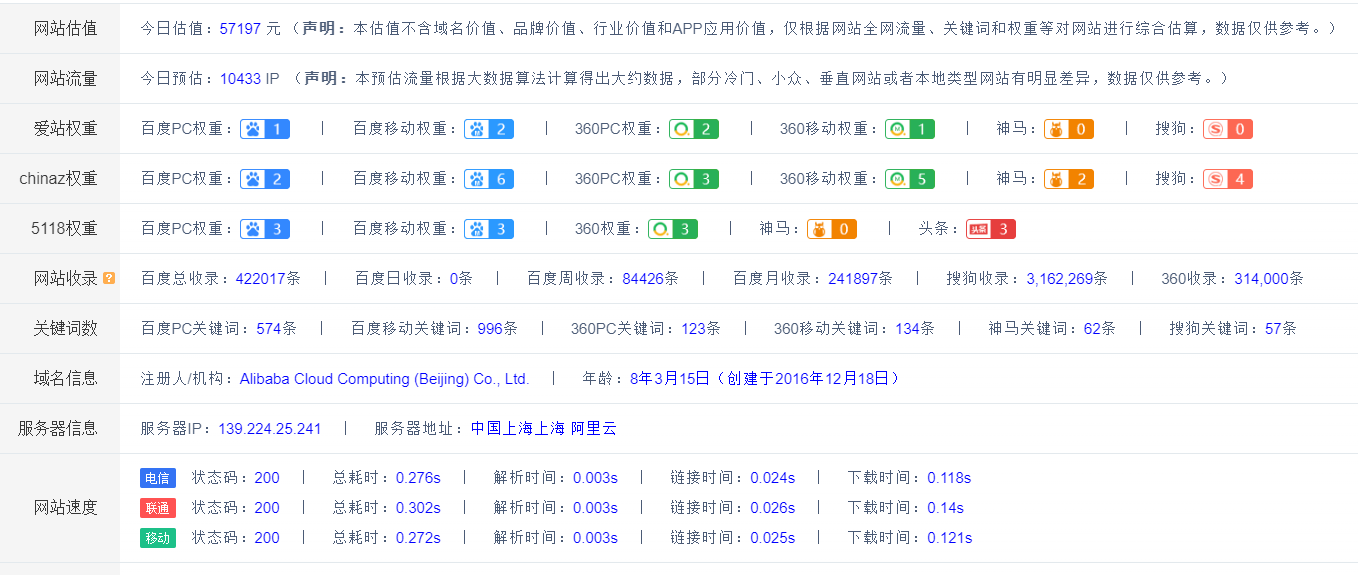Screen dimensions: 1358x575
Task: Open Sogou index 3,162,269 link
Action: coord(1060,279)
